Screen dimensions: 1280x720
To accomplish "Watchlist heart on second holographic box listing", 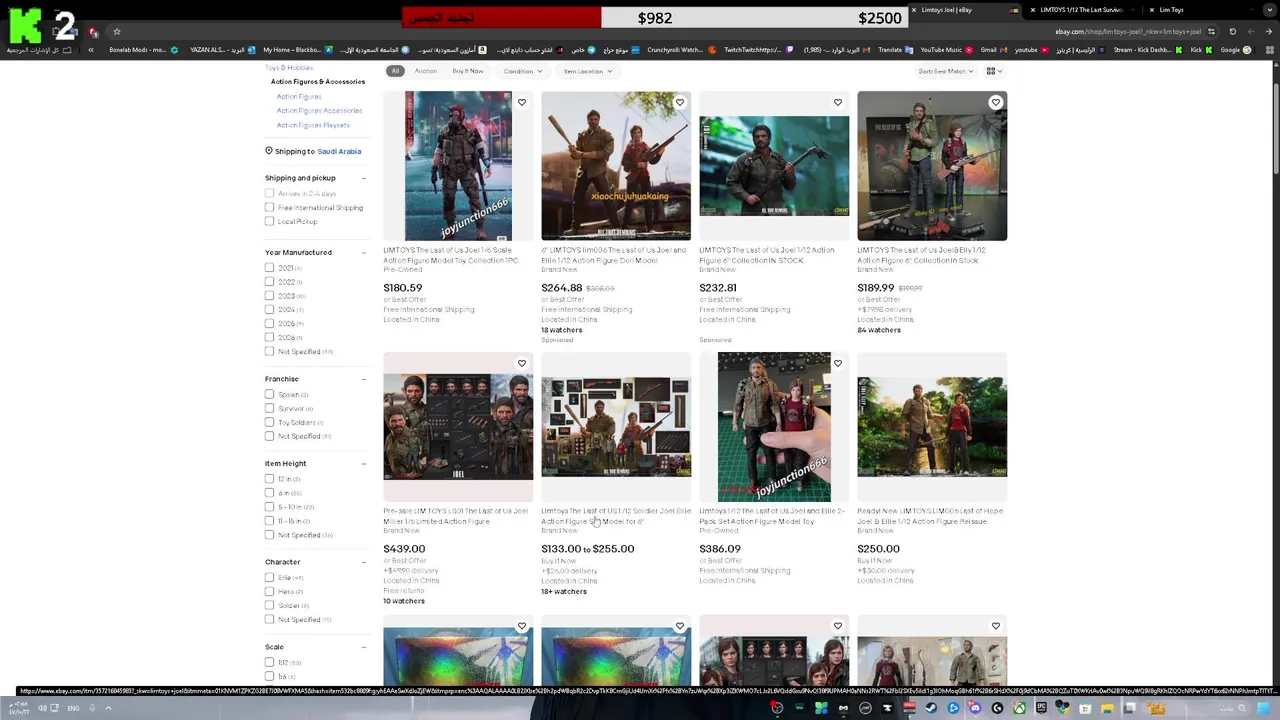I will point(679,626).
